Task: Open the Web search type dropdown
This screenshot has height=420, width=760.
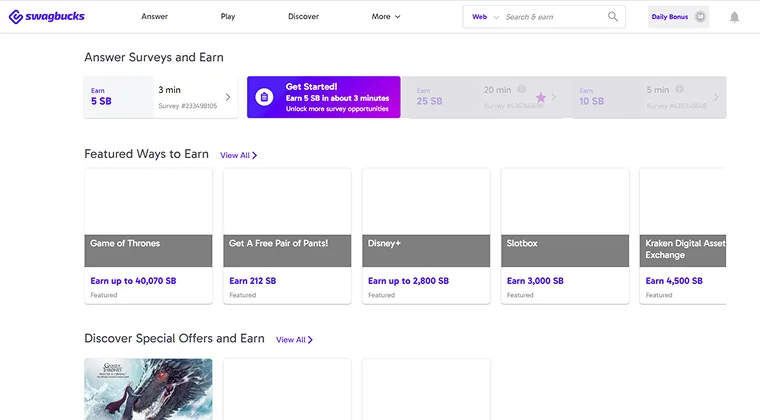Action: (485, 17)
